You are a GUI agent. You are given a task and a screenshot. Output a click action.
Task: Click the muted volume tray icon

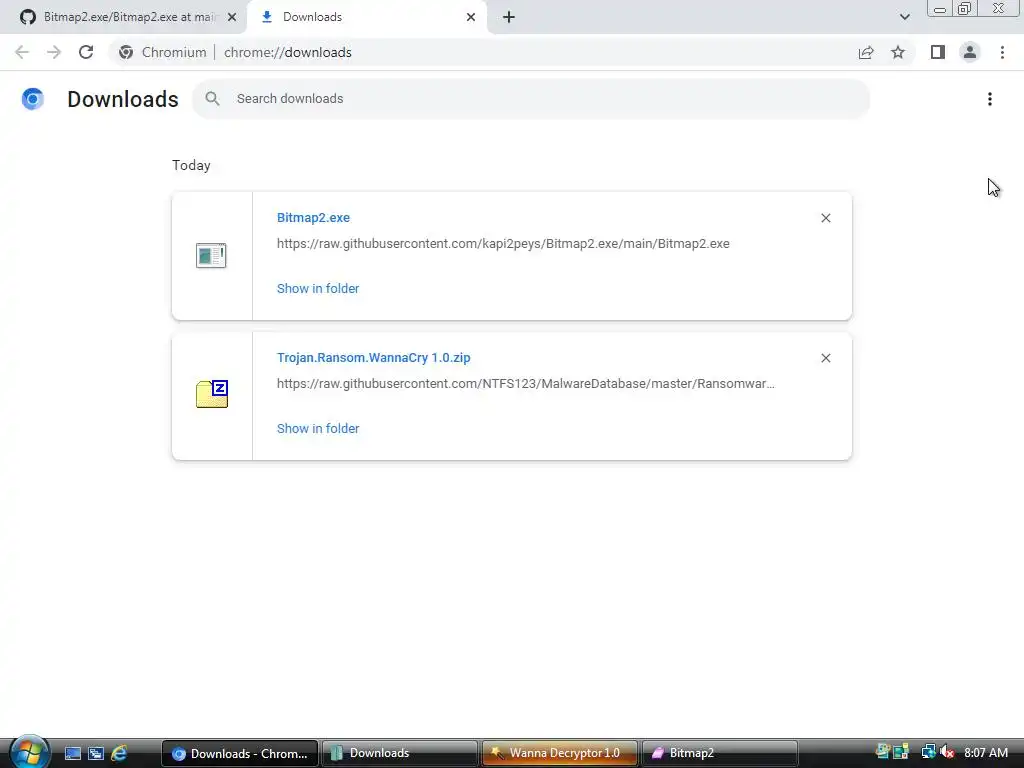(946, 752)
